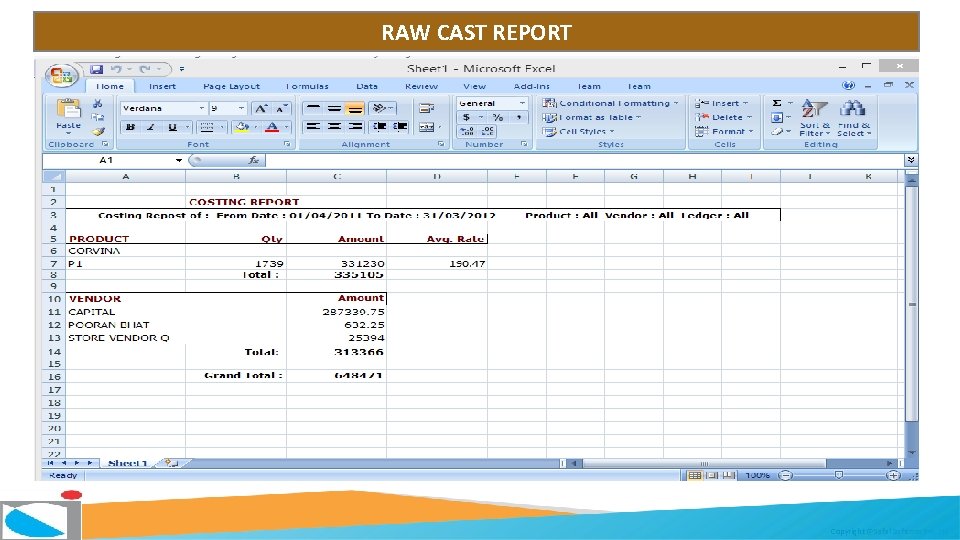This screenshot has height=540, width=960.
Task: Increase indent
Action: 400,127
